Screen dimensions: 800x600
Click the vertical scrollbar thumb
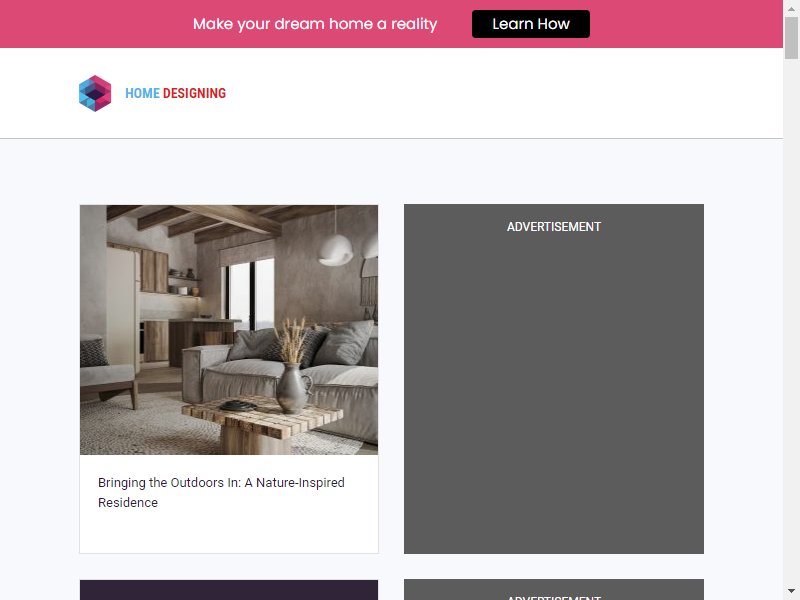[791, 38]
